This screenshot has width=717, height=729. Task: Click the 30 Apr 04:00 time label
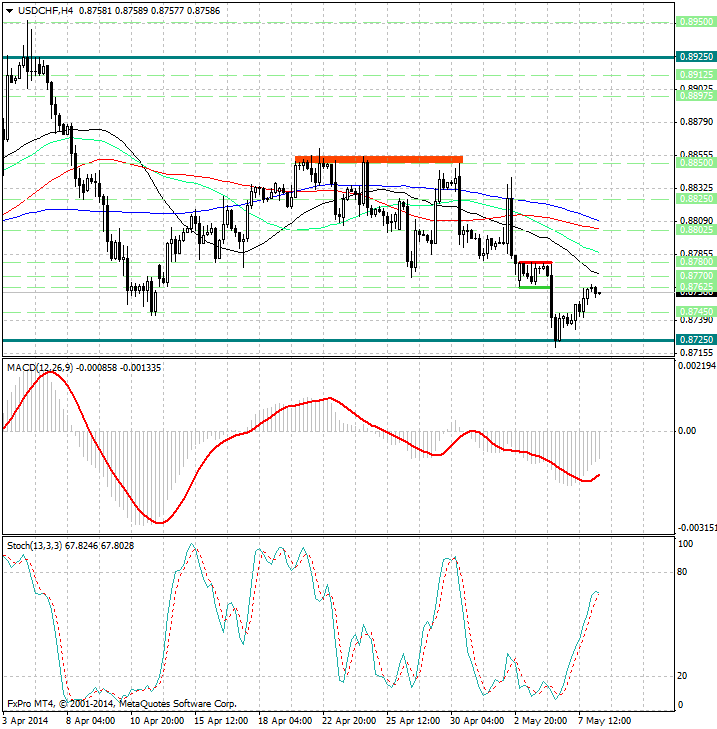[x=477, y=721]
